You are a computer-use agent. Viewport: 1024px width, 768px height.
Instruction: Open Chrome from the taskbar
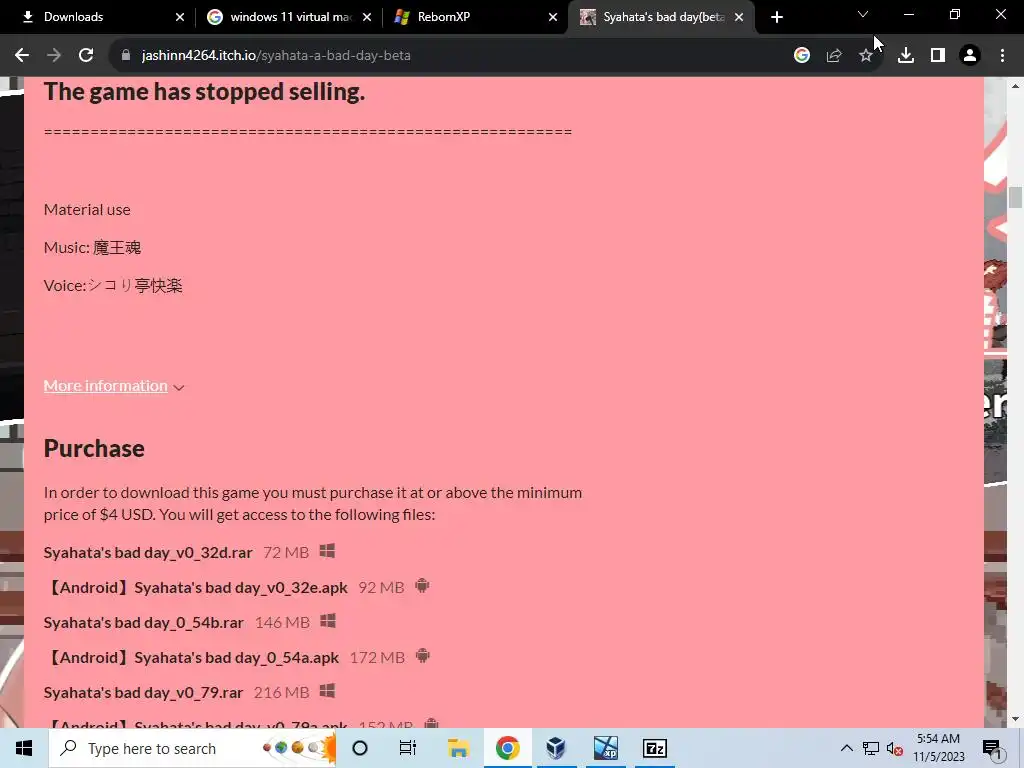pos(507,748)
